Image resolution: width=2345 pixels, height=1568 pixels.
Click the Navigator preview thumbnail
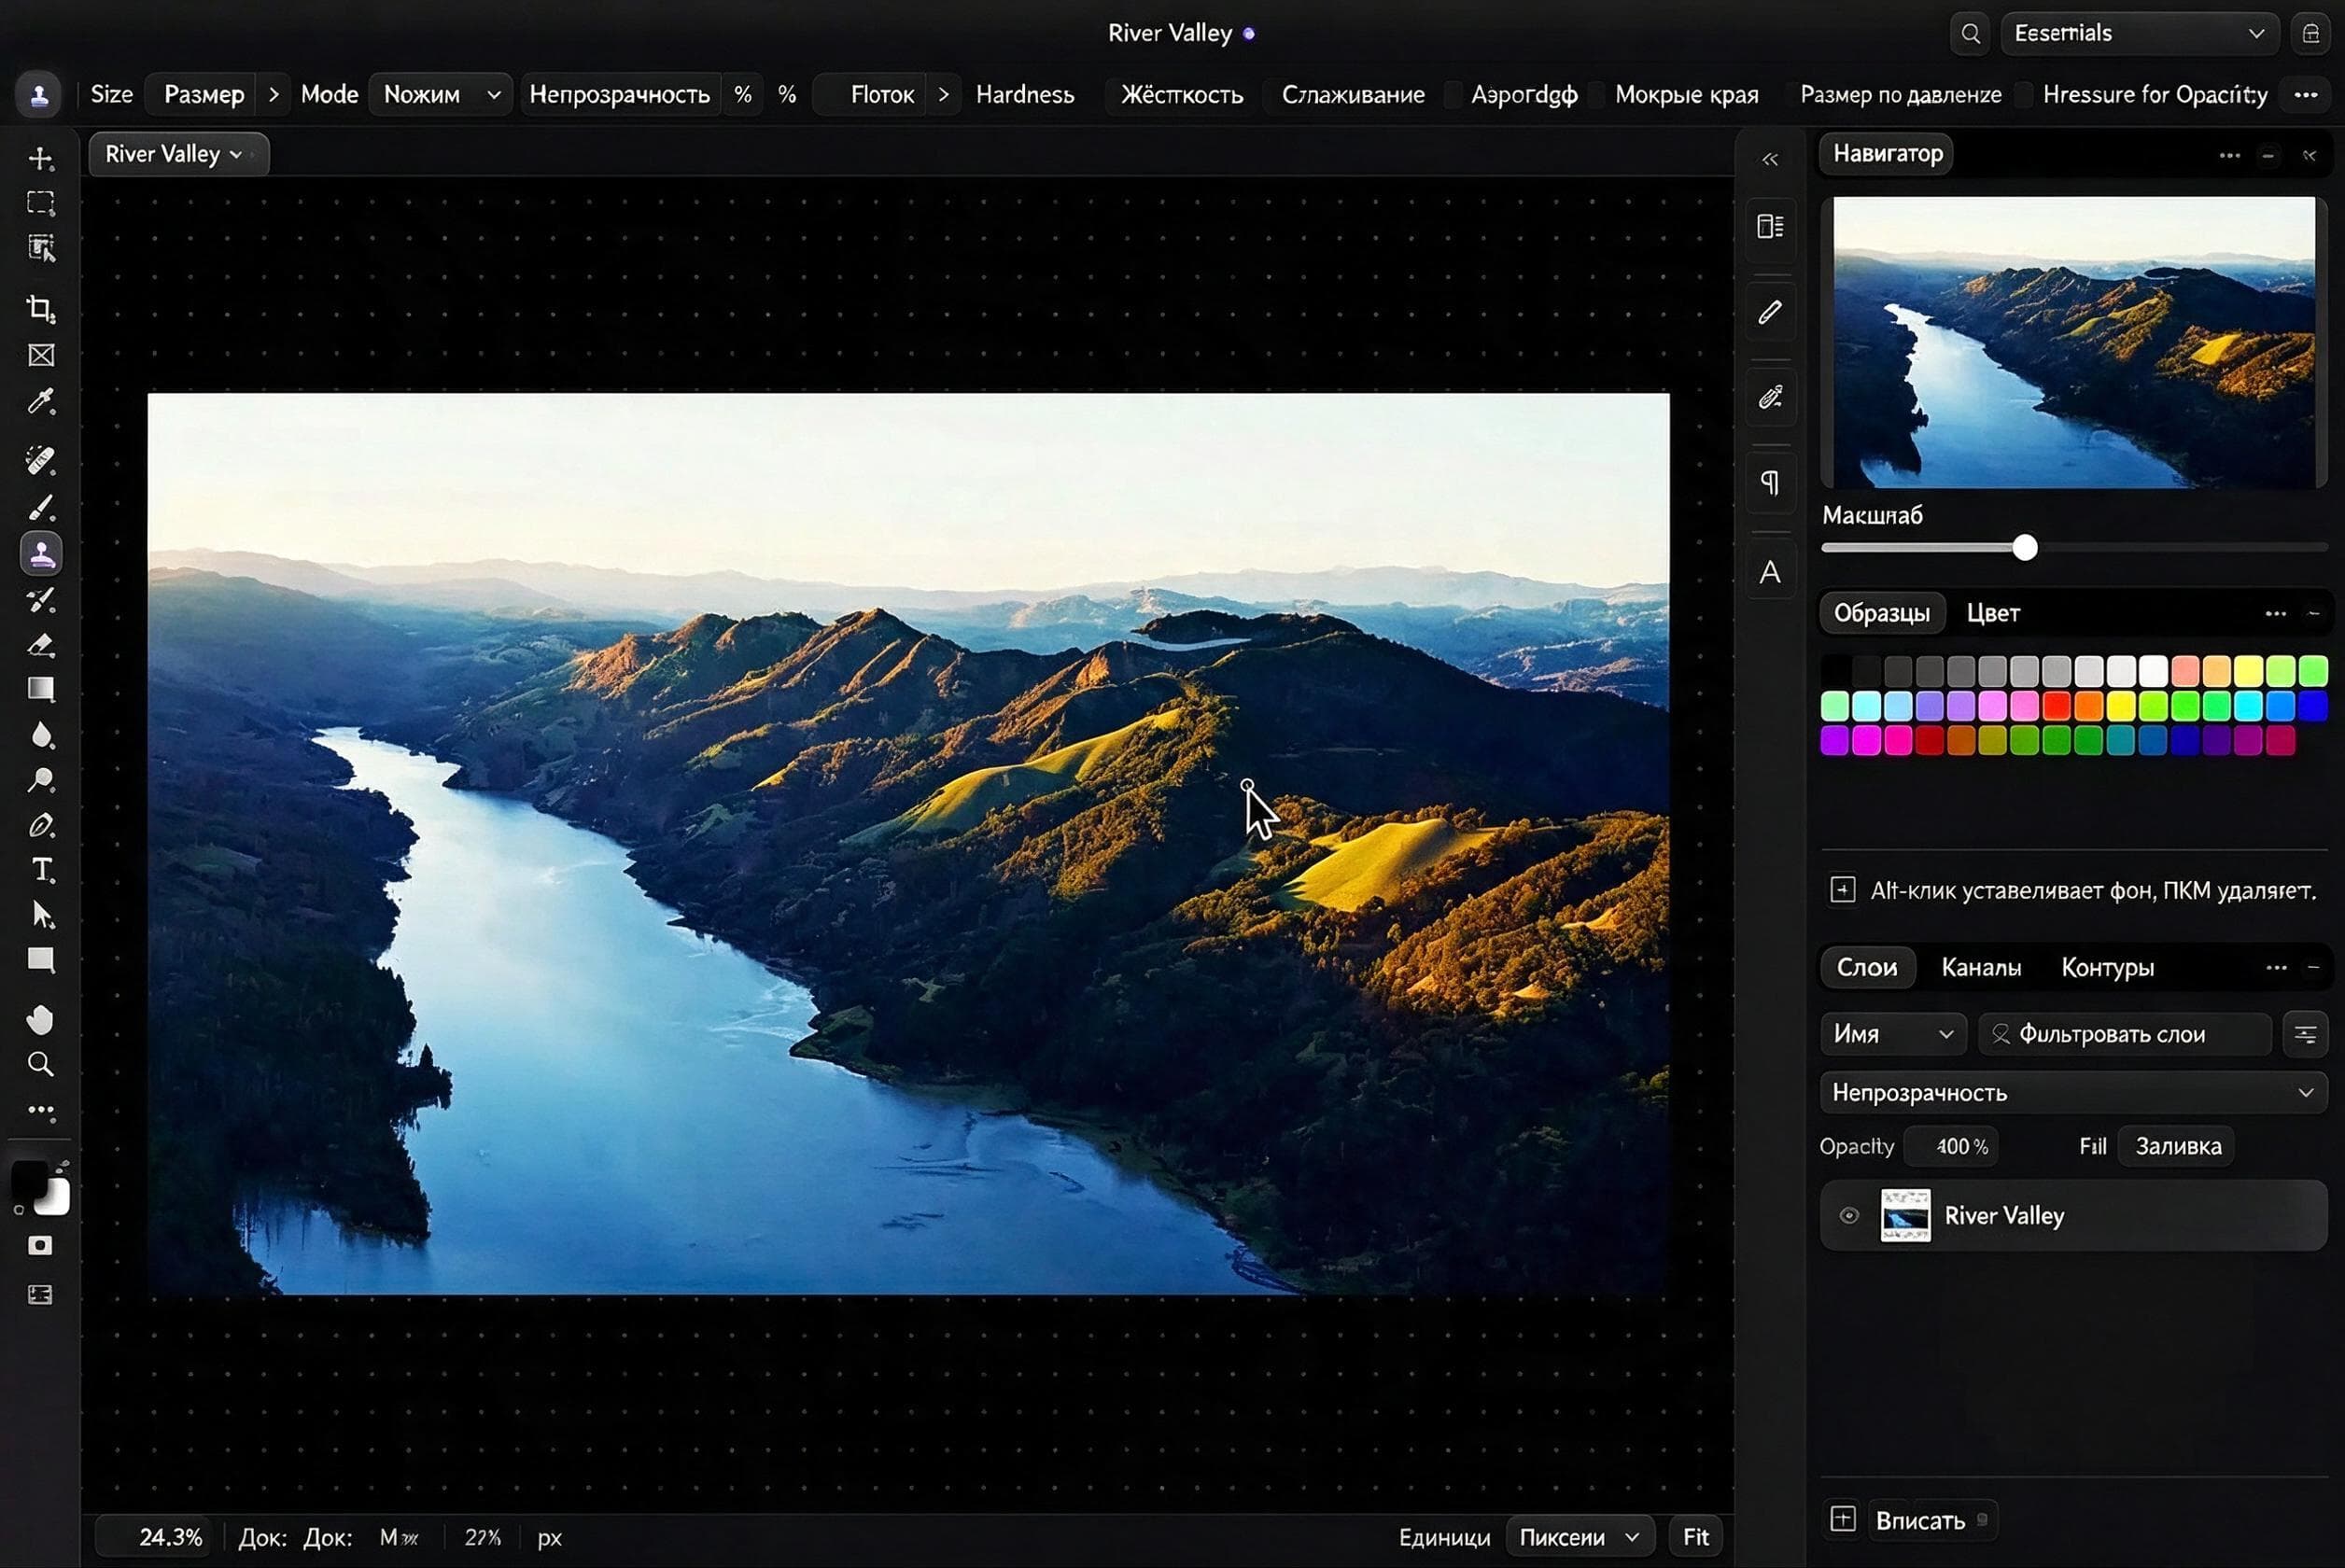(x=2073, y=342)
